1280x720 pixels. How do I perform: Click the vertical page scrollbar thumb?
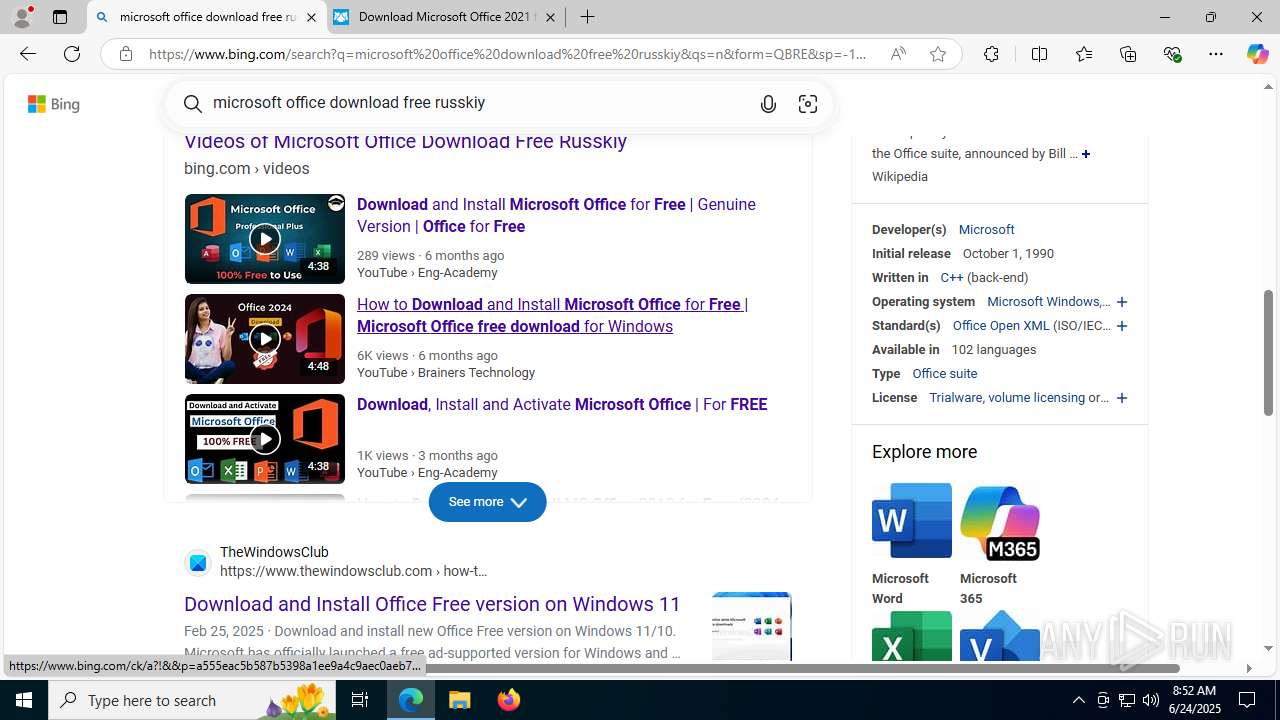pos(1268,354)
